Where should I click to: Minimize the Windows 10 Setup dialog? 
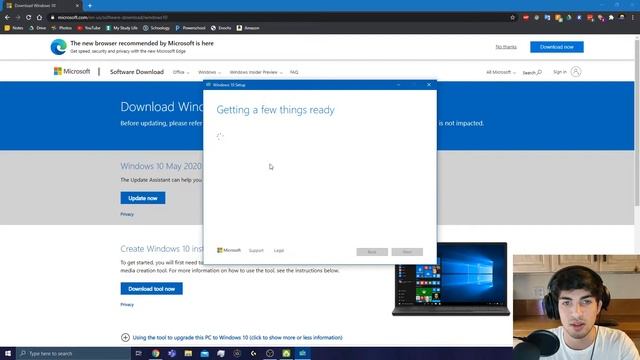(398, 85)
